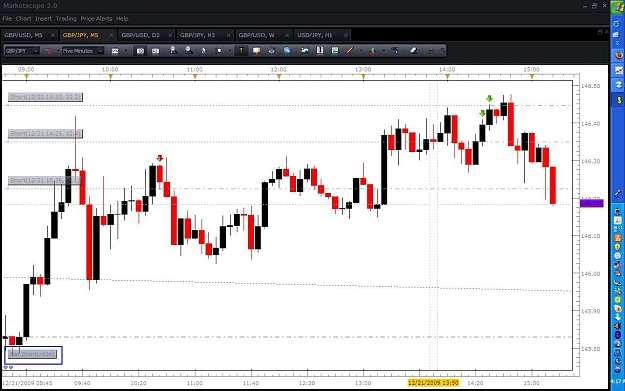
Task: Close the GBP/USD, M5 tab
Action: tap(53, 35)
